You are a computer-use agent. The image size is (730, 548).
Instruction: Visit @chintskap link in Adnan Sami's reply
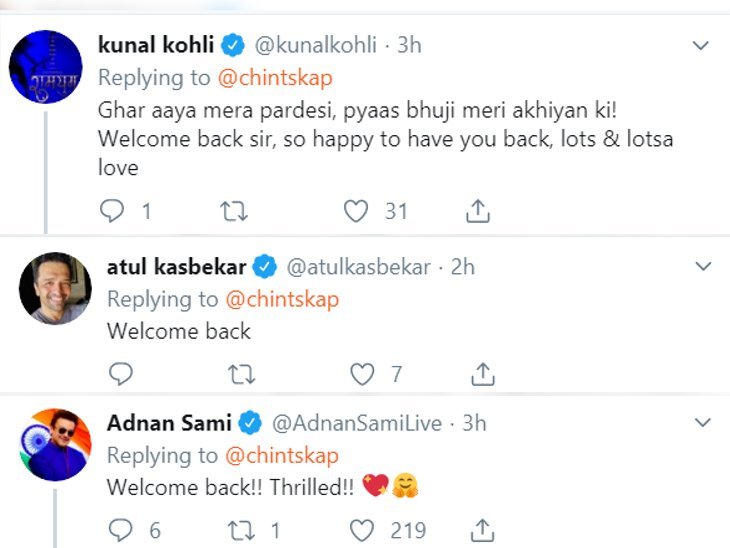[x=281, y=455]
